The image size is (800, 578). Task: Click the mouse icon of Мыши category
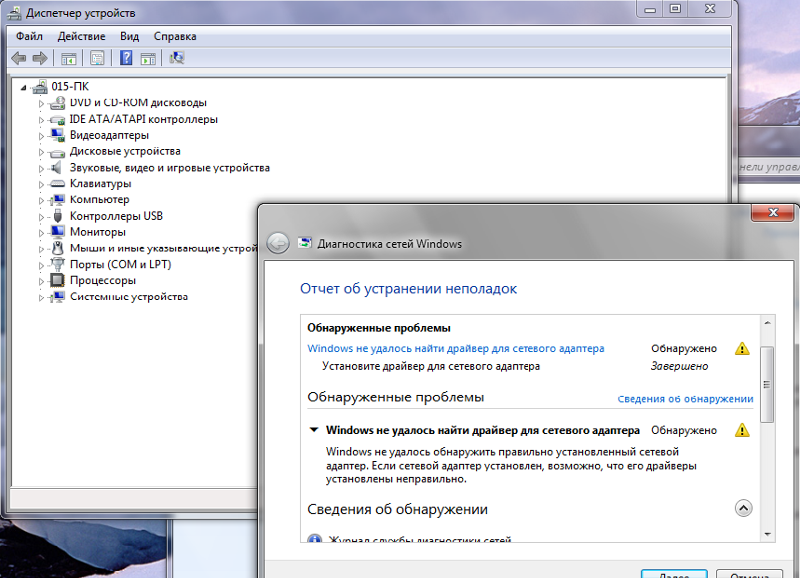tap(58, 248)
